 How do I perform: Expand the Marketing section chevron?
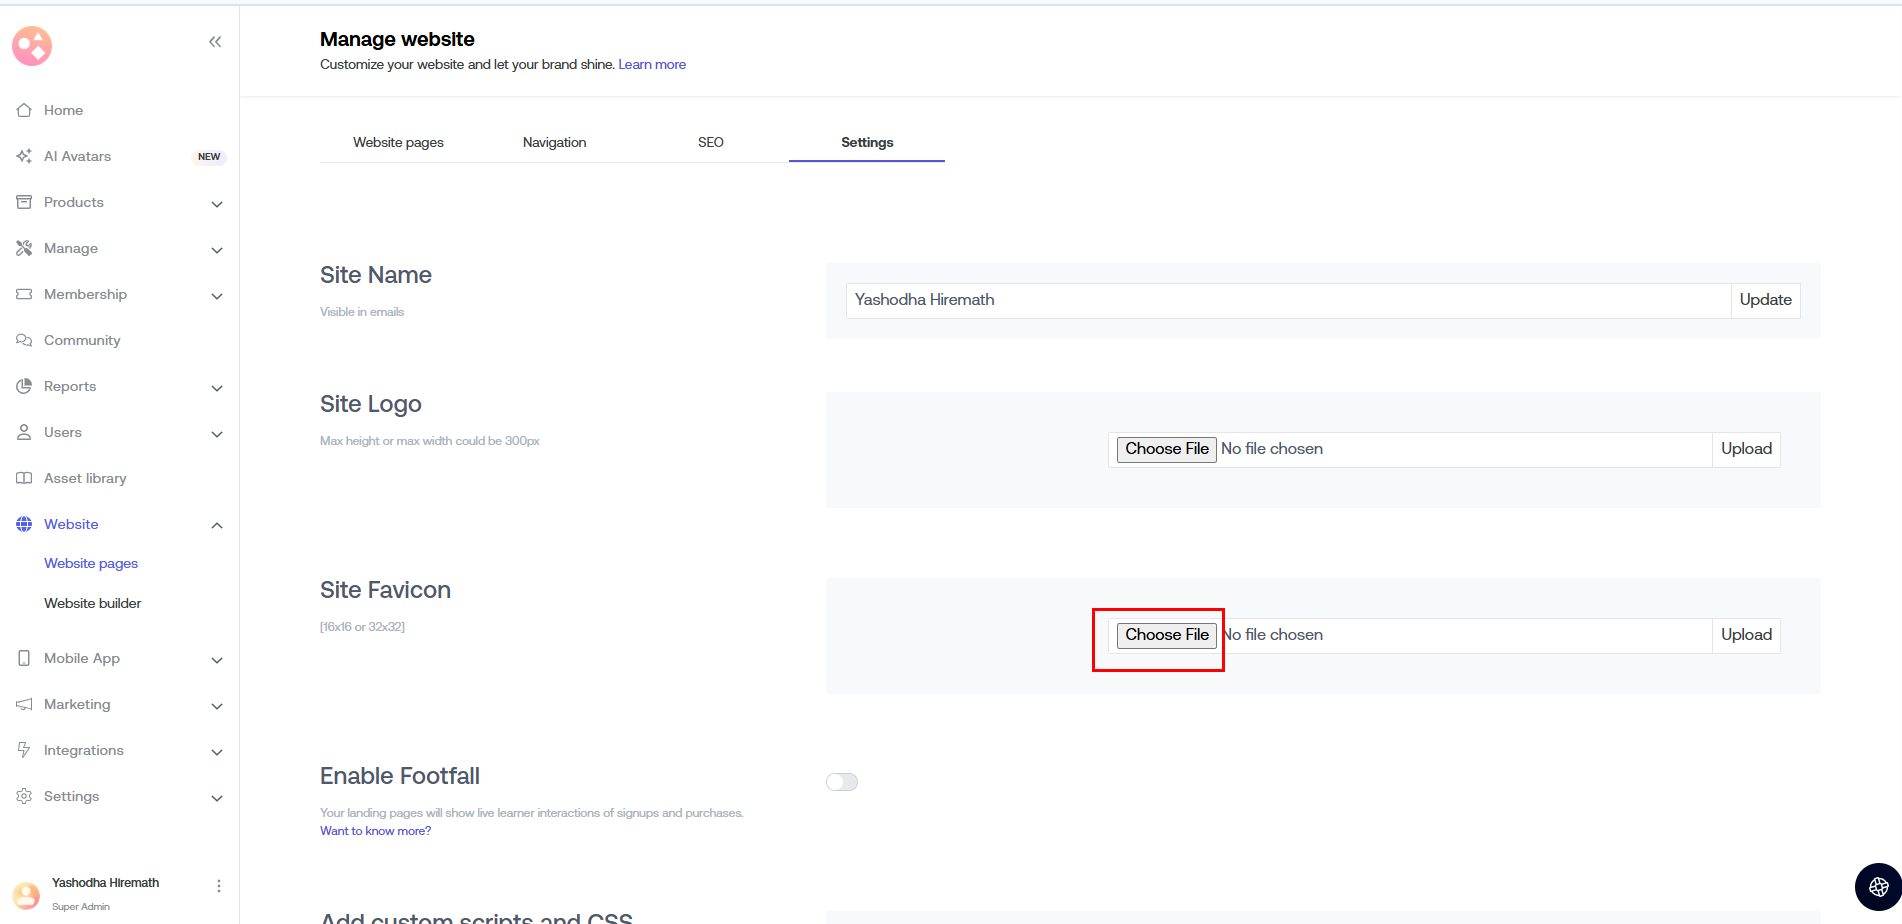point(217,706)
